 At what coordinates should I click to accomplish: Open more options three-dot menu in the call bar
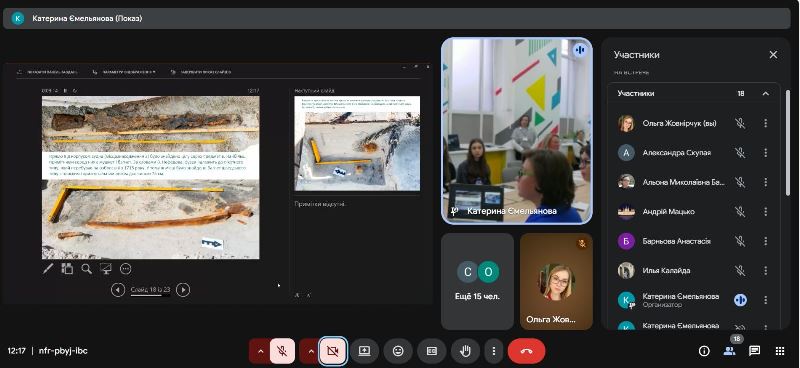[x=493, y=351]
